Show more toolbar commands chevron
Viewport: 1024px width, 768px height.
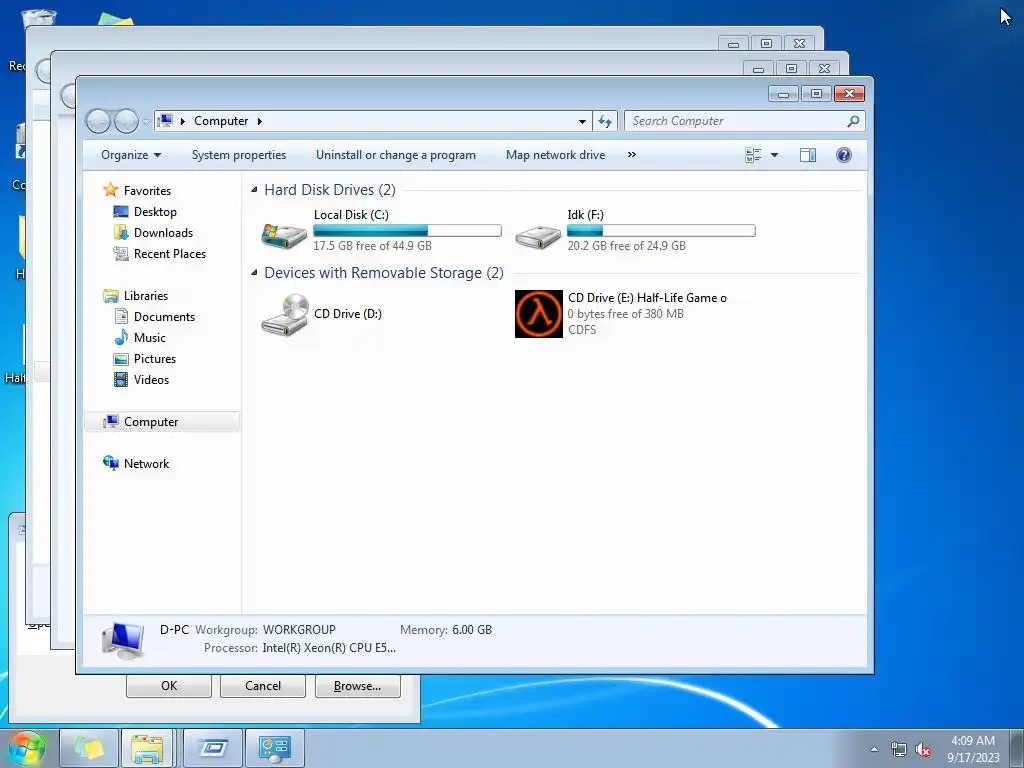point(632,155)
